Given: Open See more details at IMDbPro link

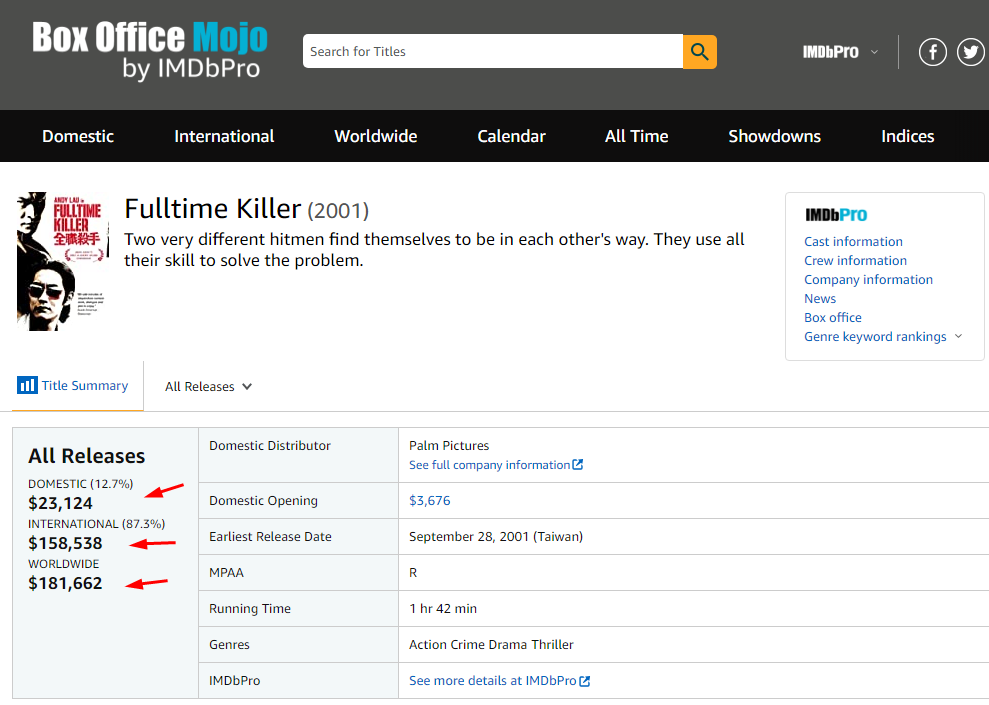Looking at the screenshot, I should pyautogui.click(x=499, y=681).
